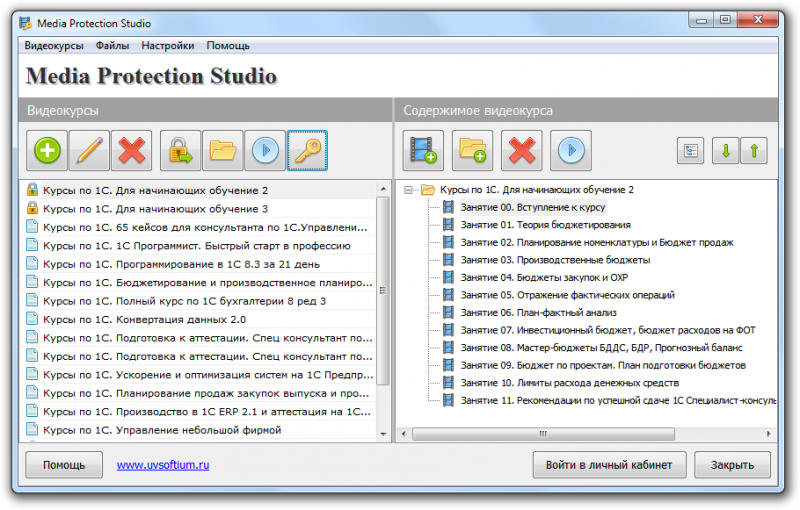This screenshot has width=800, height=510.
Task: Click film icon beside Занятие 11
Action: coord(448,400)
